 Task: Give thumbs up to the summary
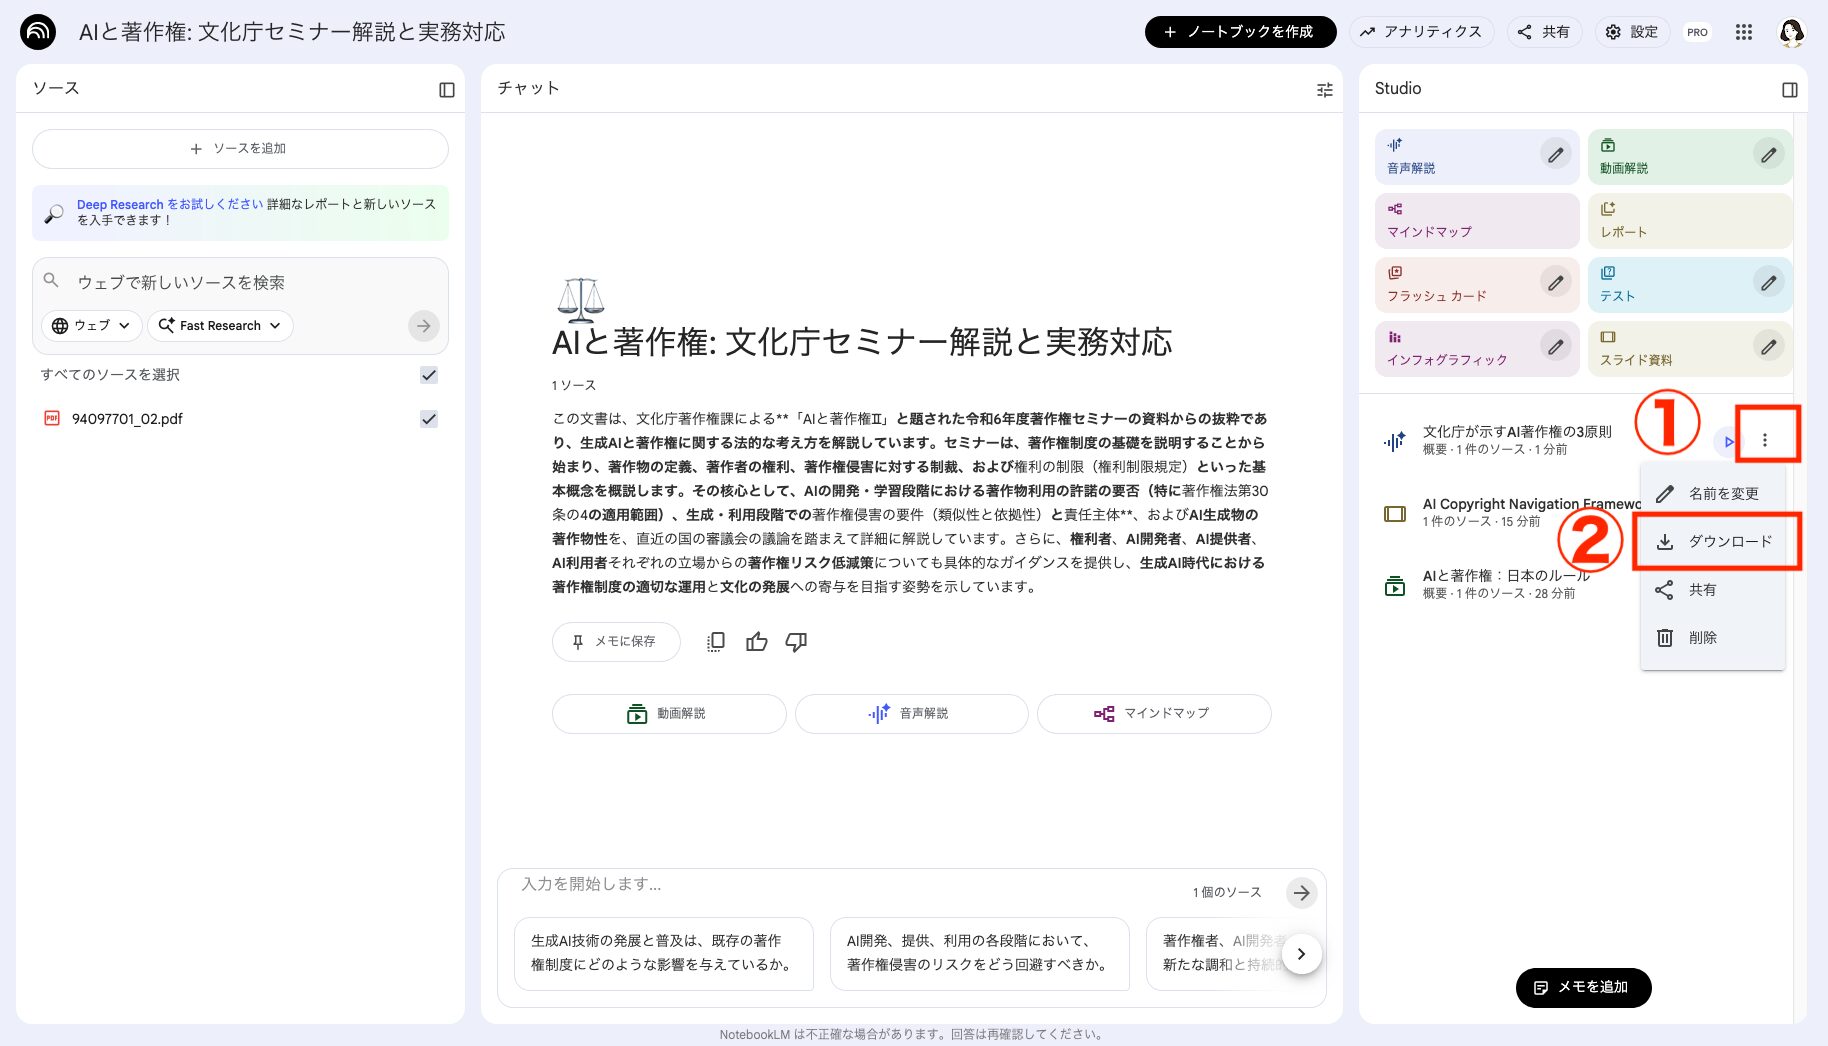[x=756, y=641]
